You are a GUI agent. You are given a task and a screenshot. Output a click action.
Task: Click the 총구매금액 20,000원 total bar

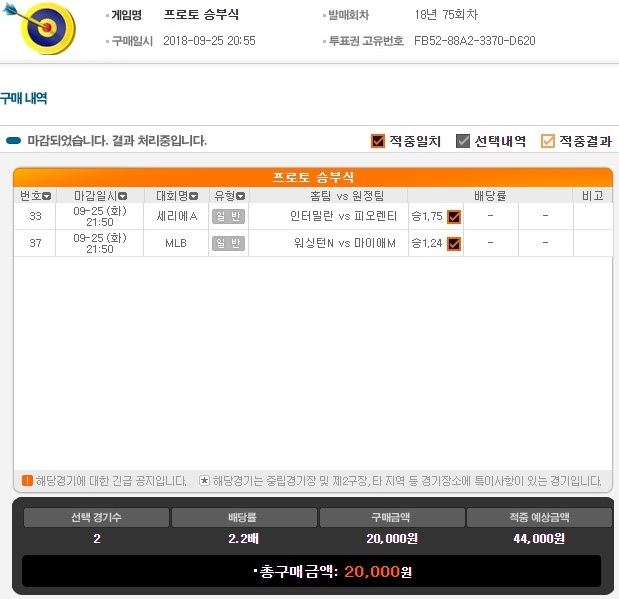point(312,571)
